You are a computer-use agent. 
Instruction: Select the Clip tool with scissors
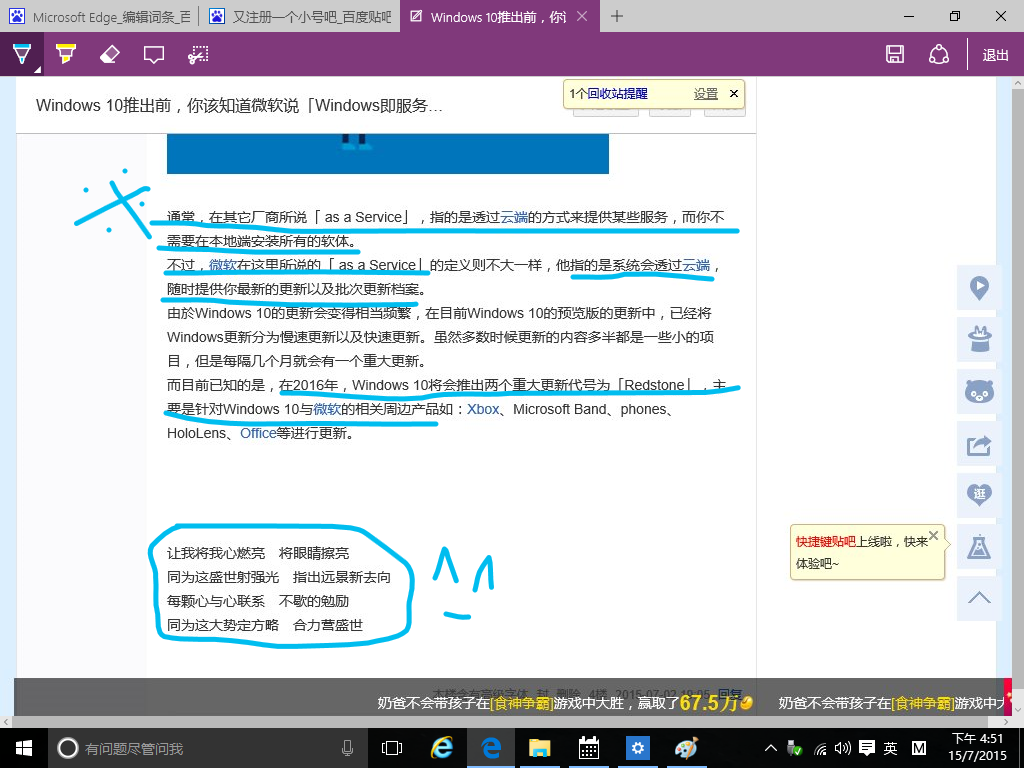tap(198, 54)
